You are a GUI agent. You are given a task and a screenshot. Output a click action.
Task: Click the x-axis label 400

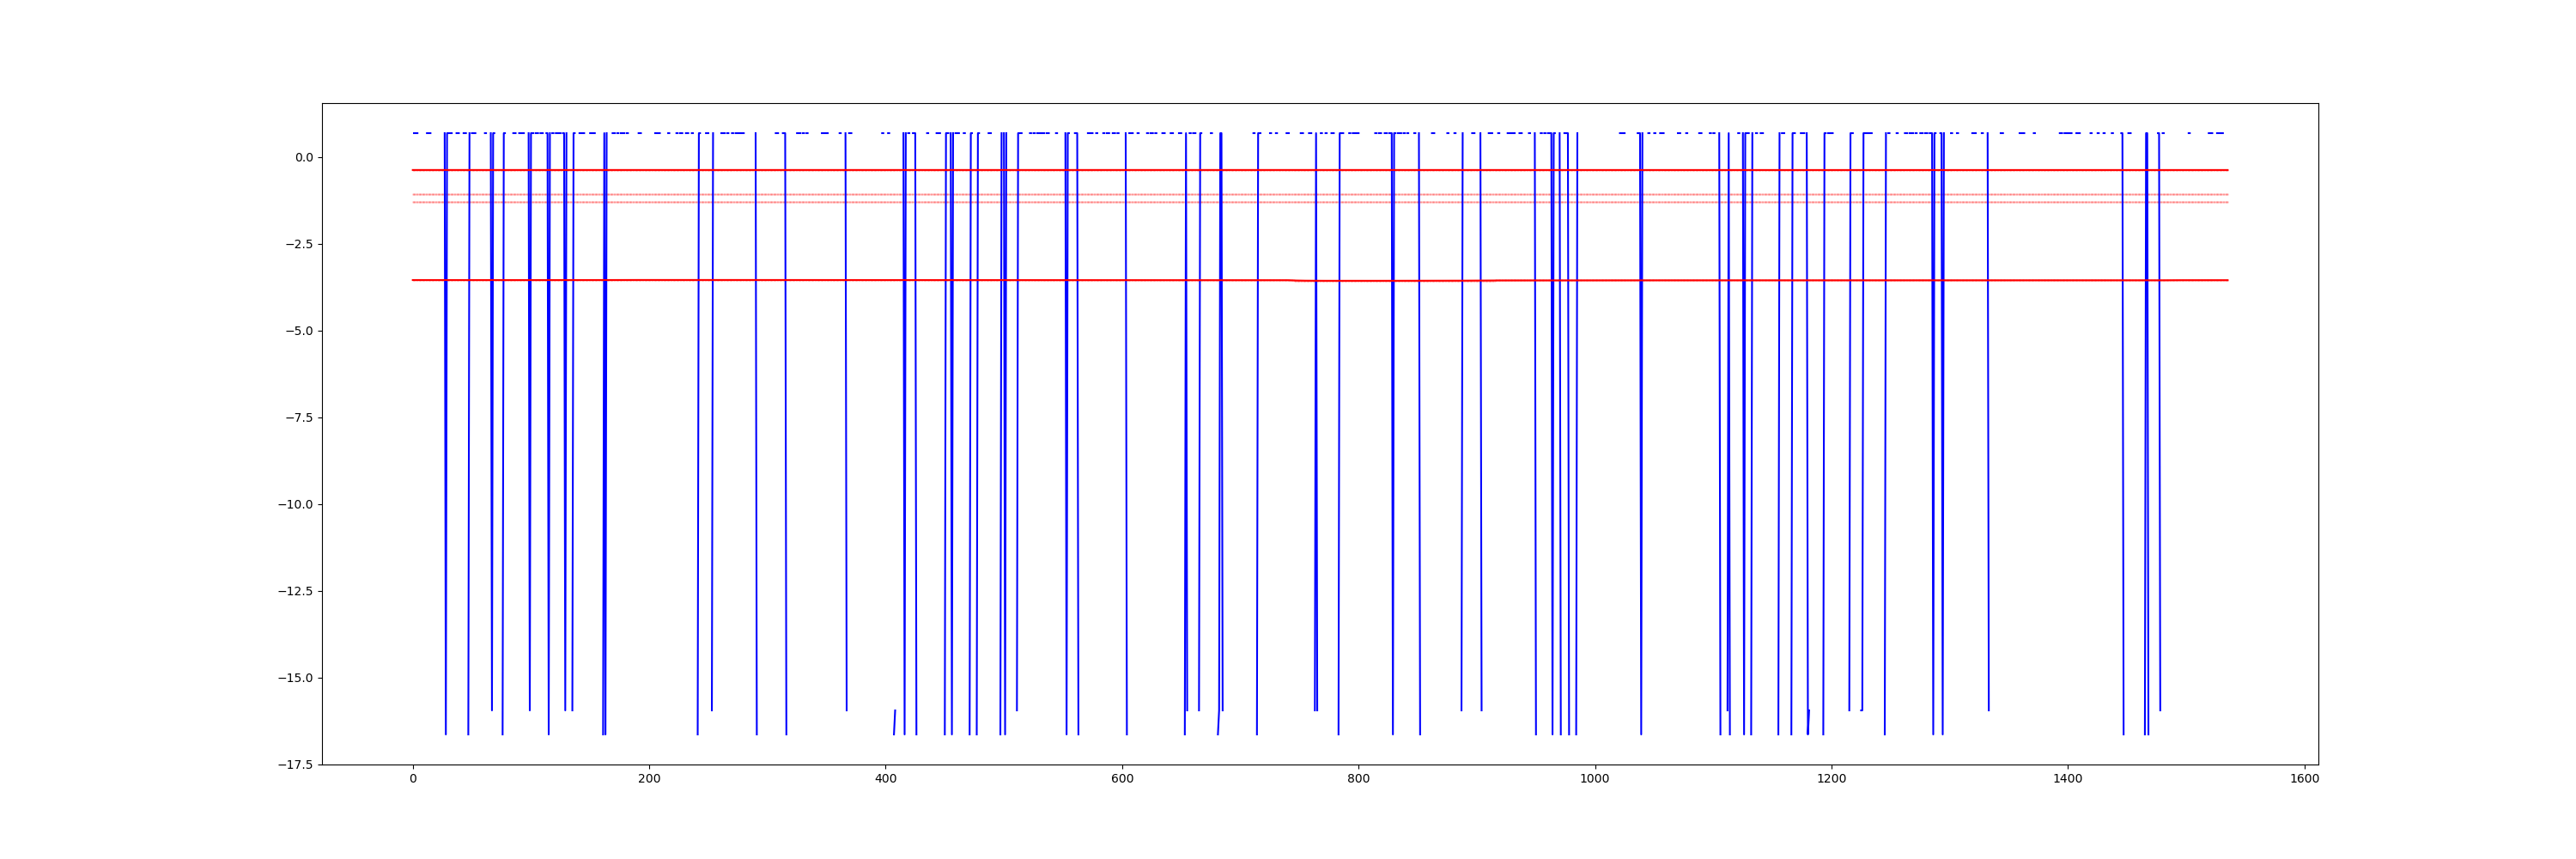886,779
